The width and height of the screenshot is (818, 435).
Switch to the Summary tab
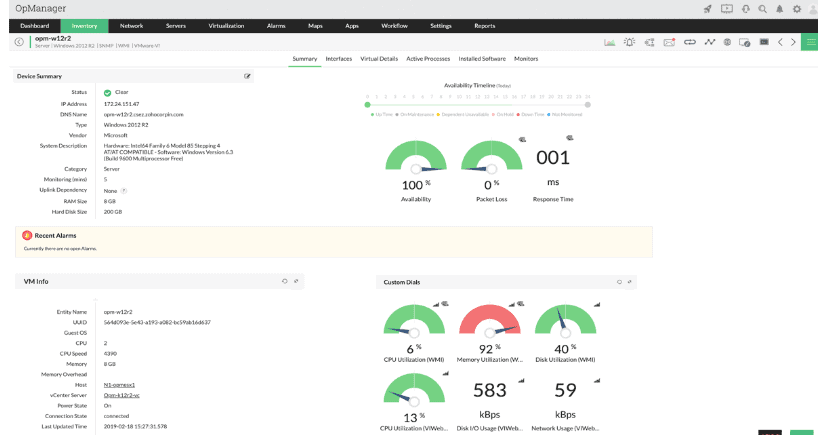[305, 59]
